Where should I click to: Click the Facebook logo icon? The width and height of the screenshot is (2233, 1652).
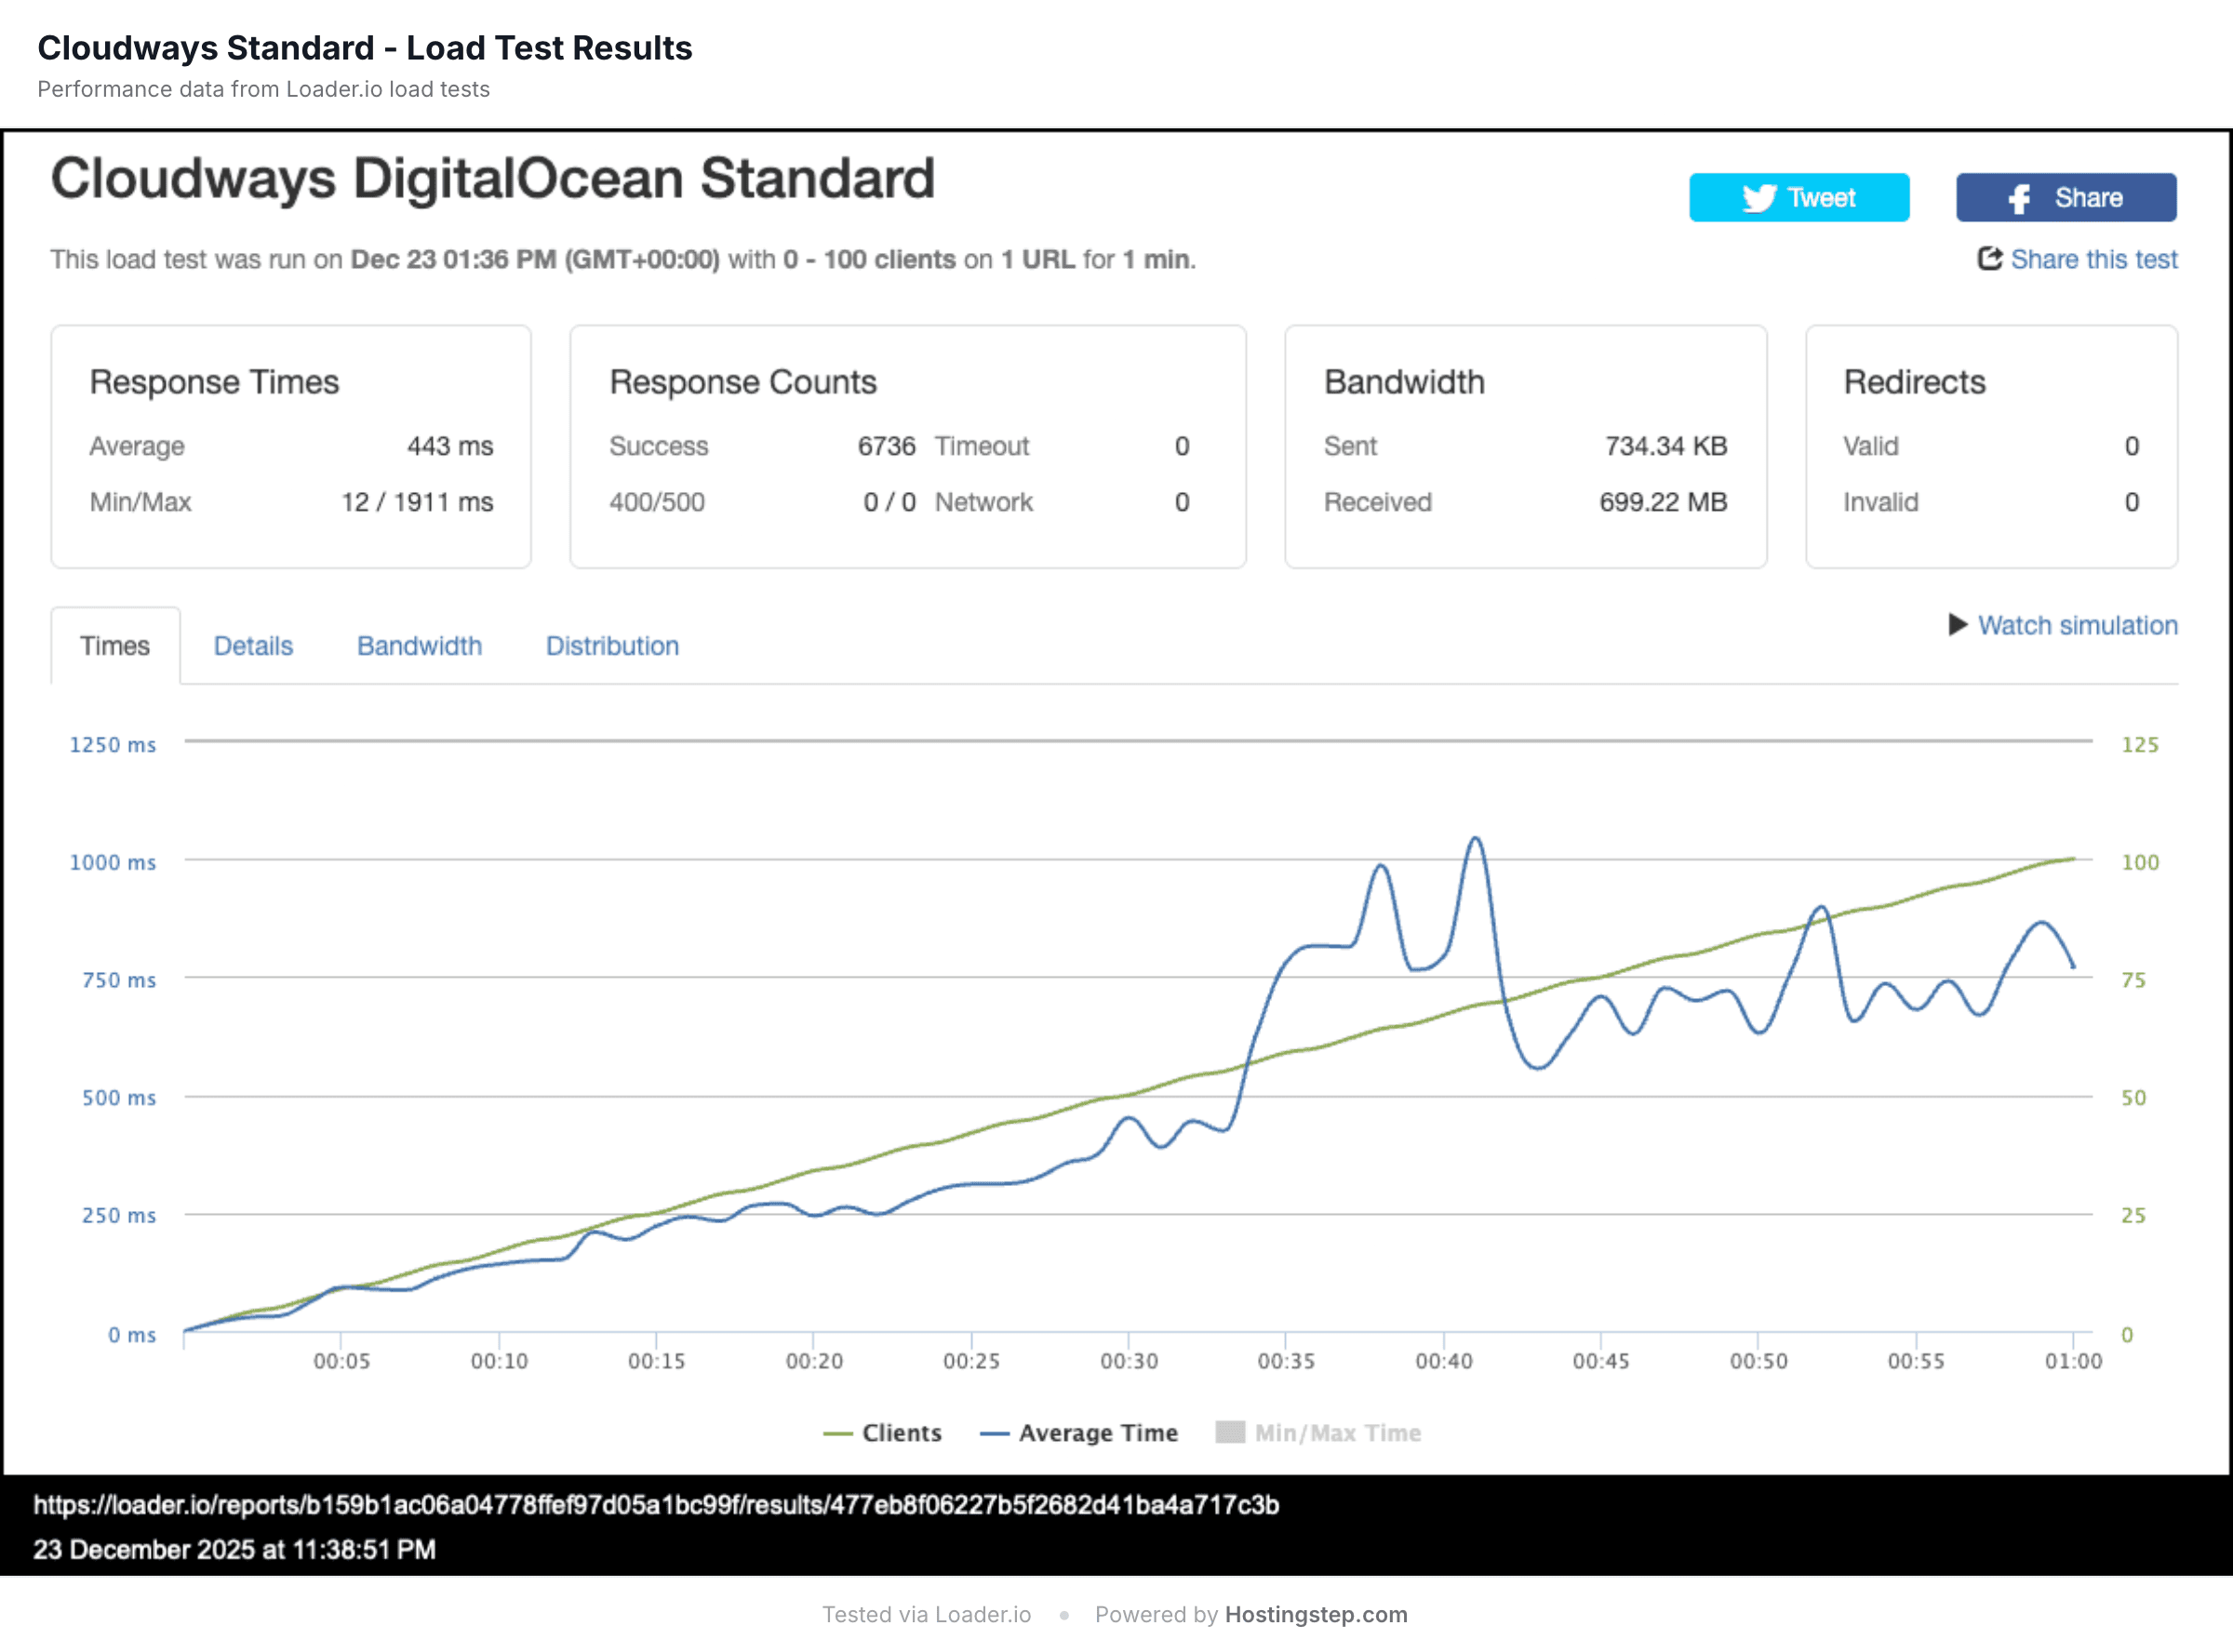pos(2020,199)
